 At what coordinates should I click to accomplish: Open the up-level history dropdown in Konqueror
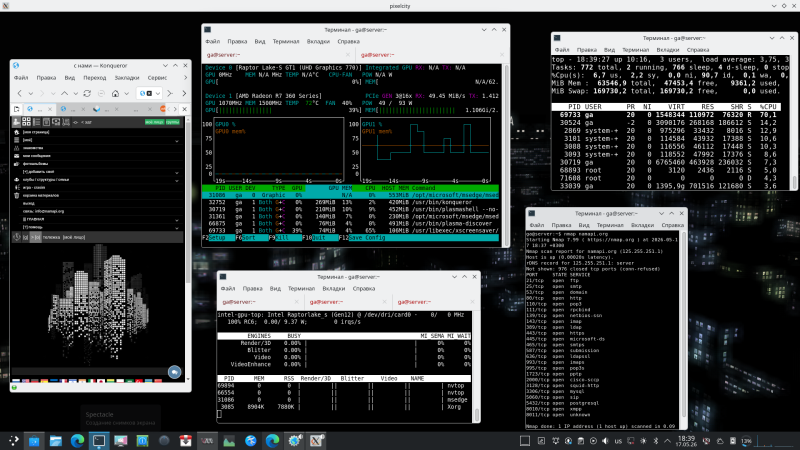76,94
